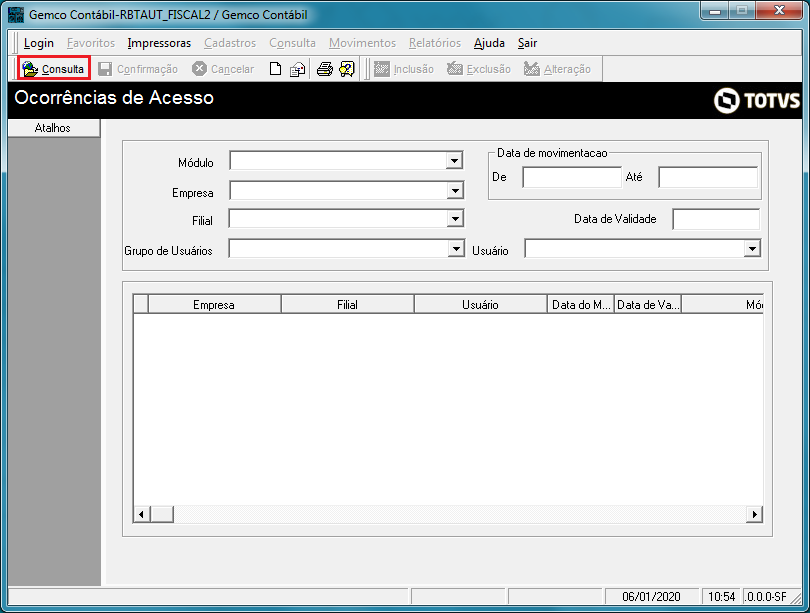Viewport: 810px width, 613px height.
Task: Click the Alteração toolbar button
Action: click(557, 69)
